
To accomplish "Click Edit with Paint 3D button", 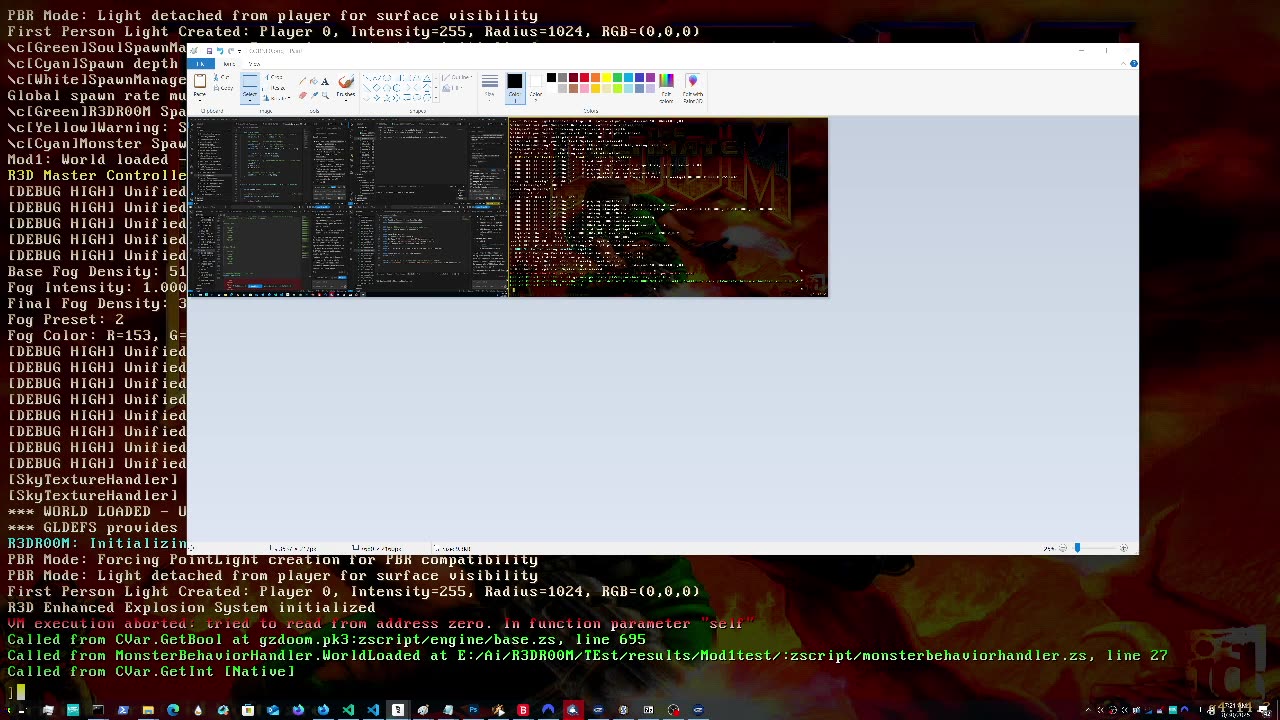I will click(x=693, y=88).
